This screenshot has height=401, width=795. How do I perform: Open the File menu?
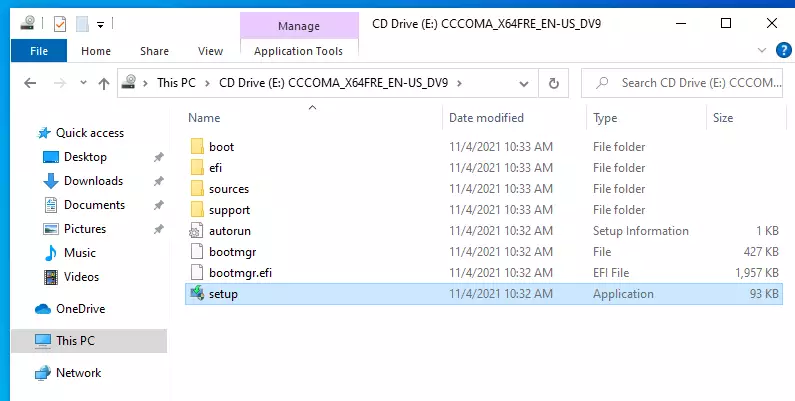point(39,51)
